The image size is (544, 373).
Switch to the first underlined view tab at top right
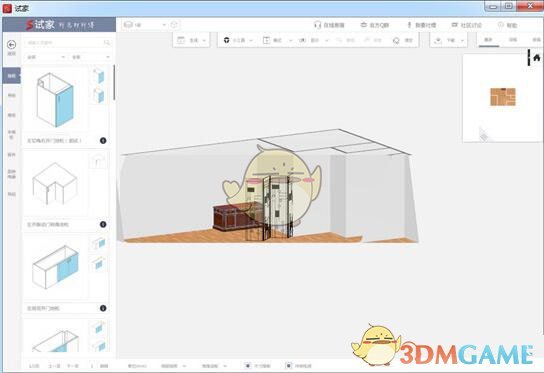coord(488,40)
